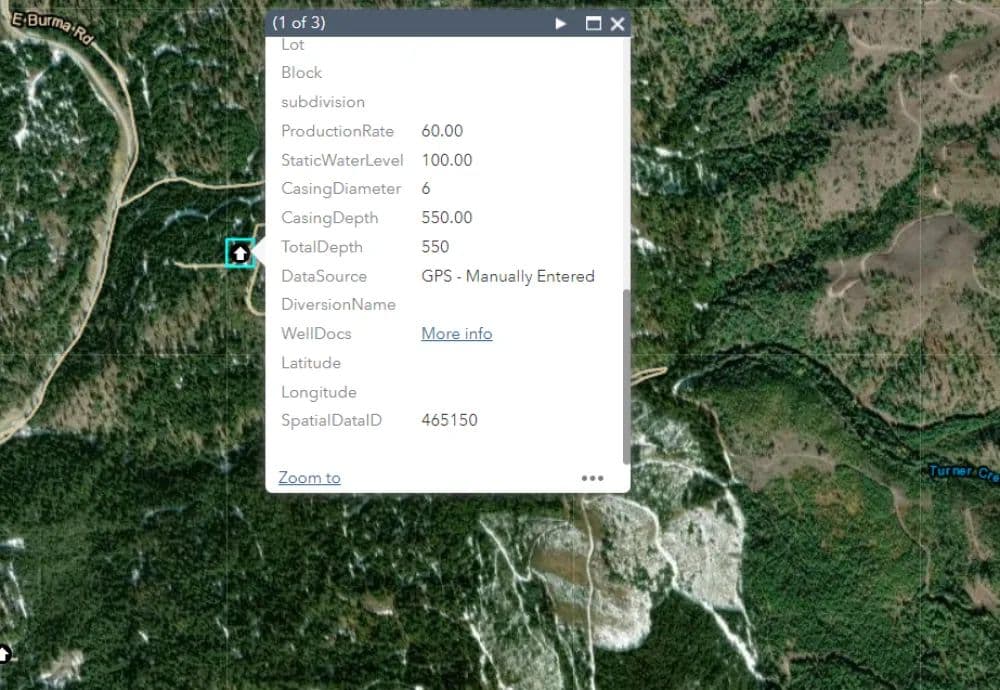Click the CasingDiameter field label
Screen dimensions: 1000x690
[341, 189]
